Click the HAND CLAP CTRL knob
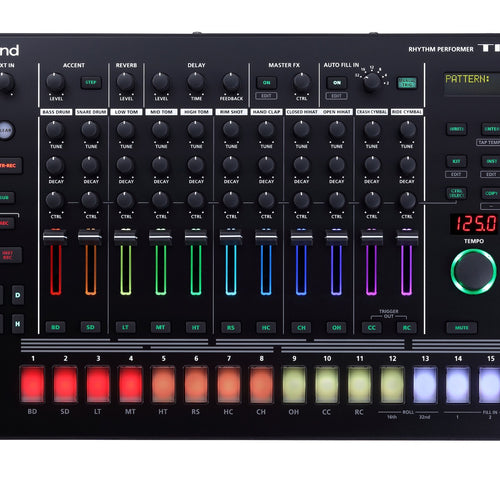Screen dimensions: 500x500 266,201
